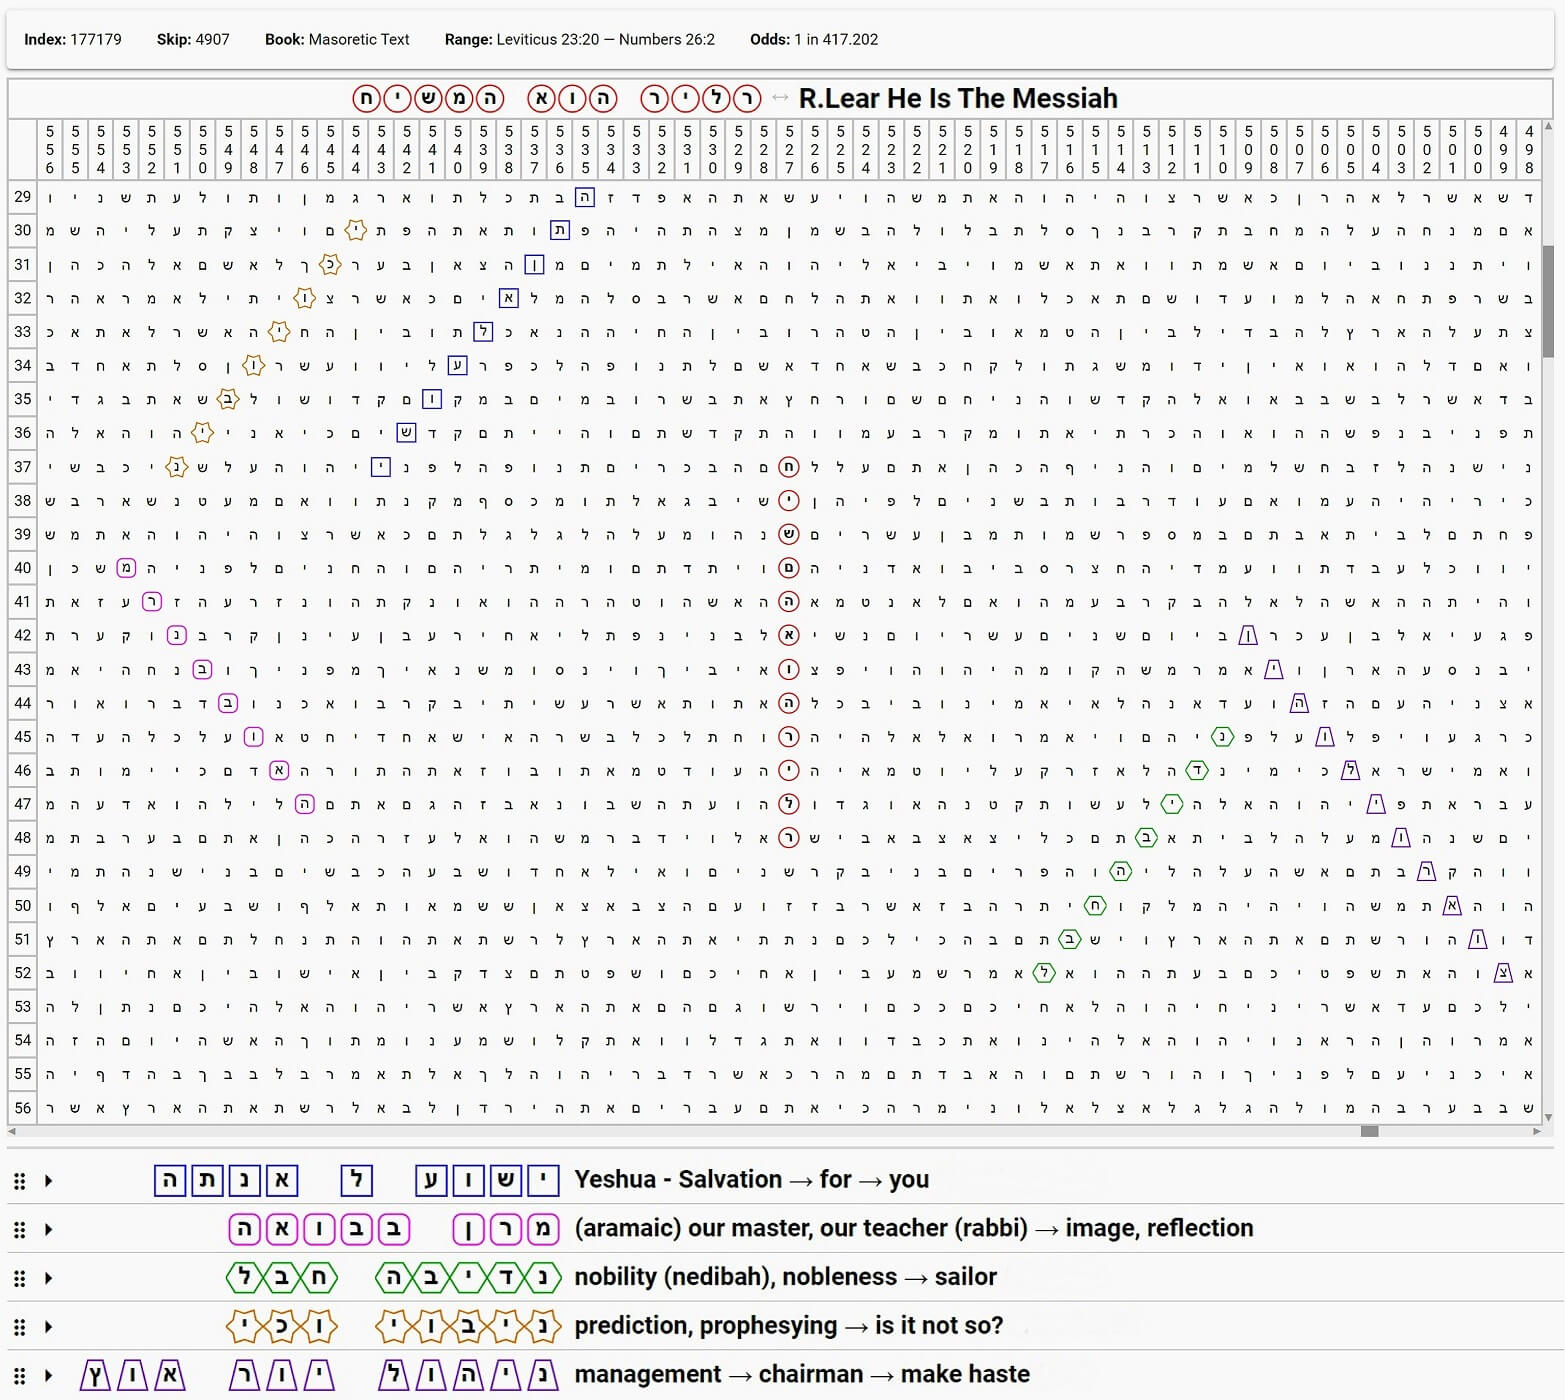Expand the management chairman make haste row
This screenshot has height=1400, width=1565.
(x=48, y=1375)
